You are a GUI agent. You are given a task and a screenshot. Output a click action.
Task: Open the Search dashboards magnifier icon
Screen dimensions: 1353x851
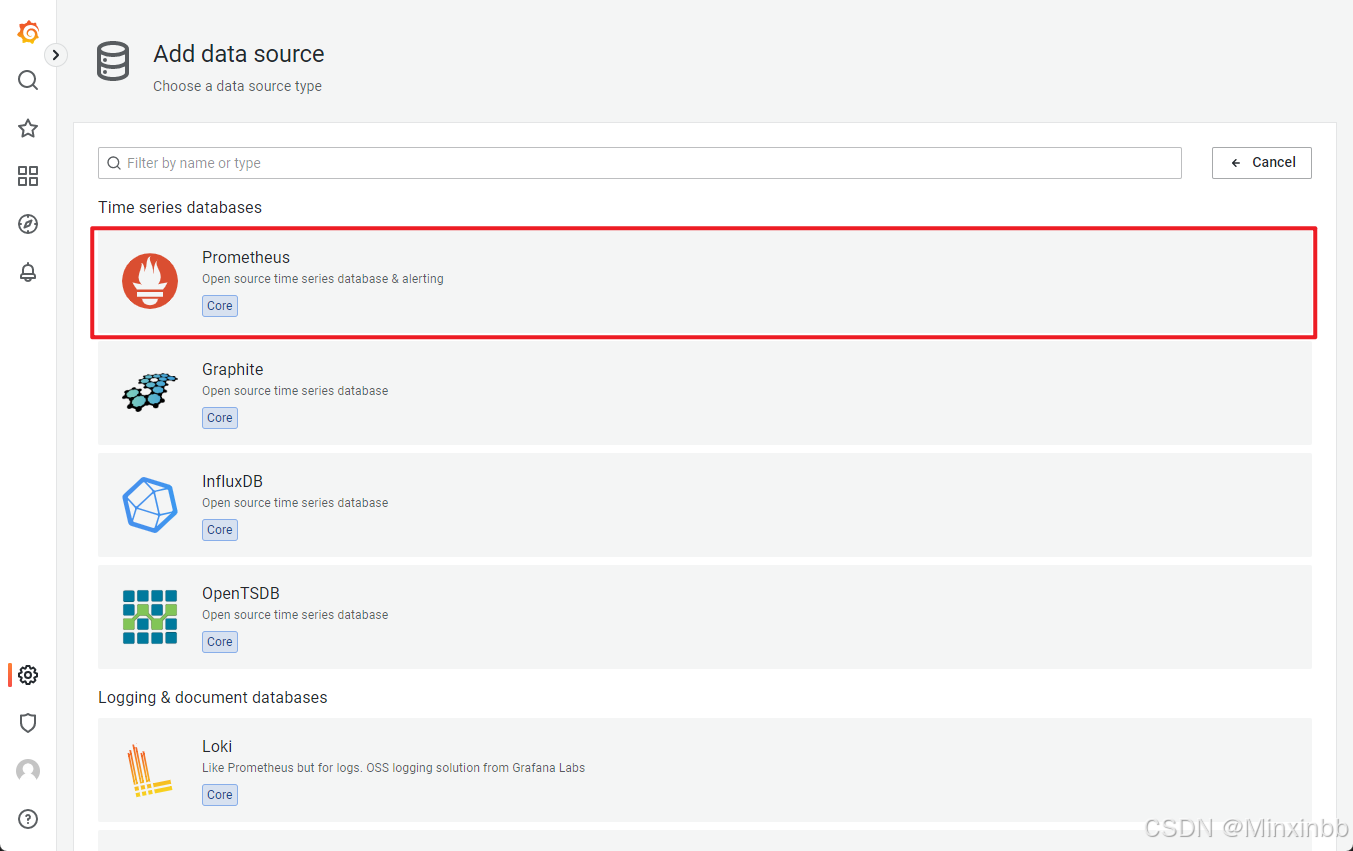[28, 80]
